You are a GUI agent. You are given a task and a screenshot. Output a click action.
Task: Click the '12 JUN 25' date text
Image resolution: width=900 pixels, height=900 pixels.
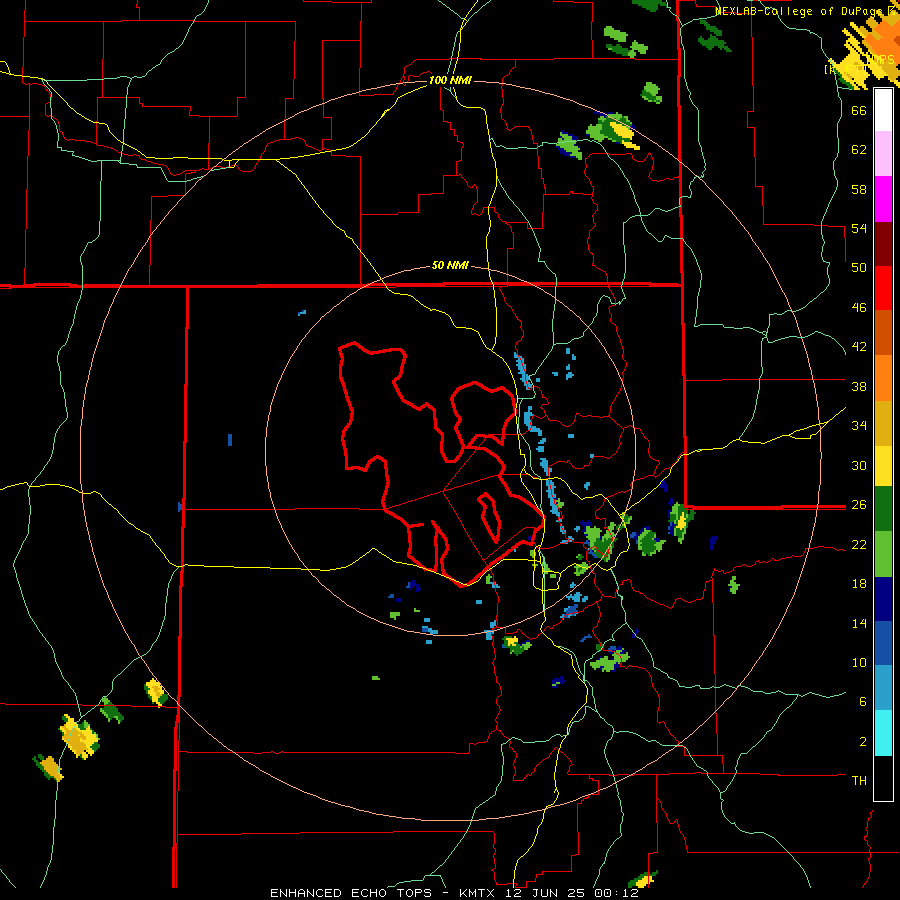coord(547,893)
